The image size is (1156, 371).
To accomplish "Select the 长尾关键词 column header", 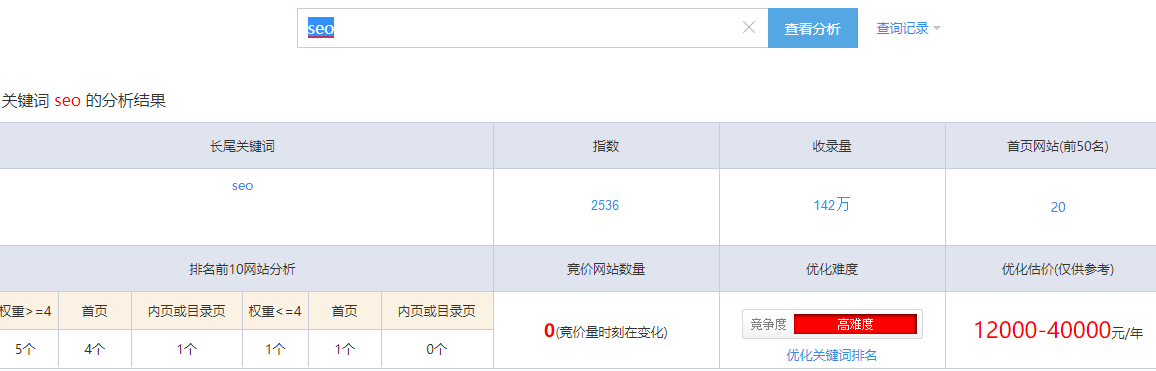I will (x=243, y=146).
